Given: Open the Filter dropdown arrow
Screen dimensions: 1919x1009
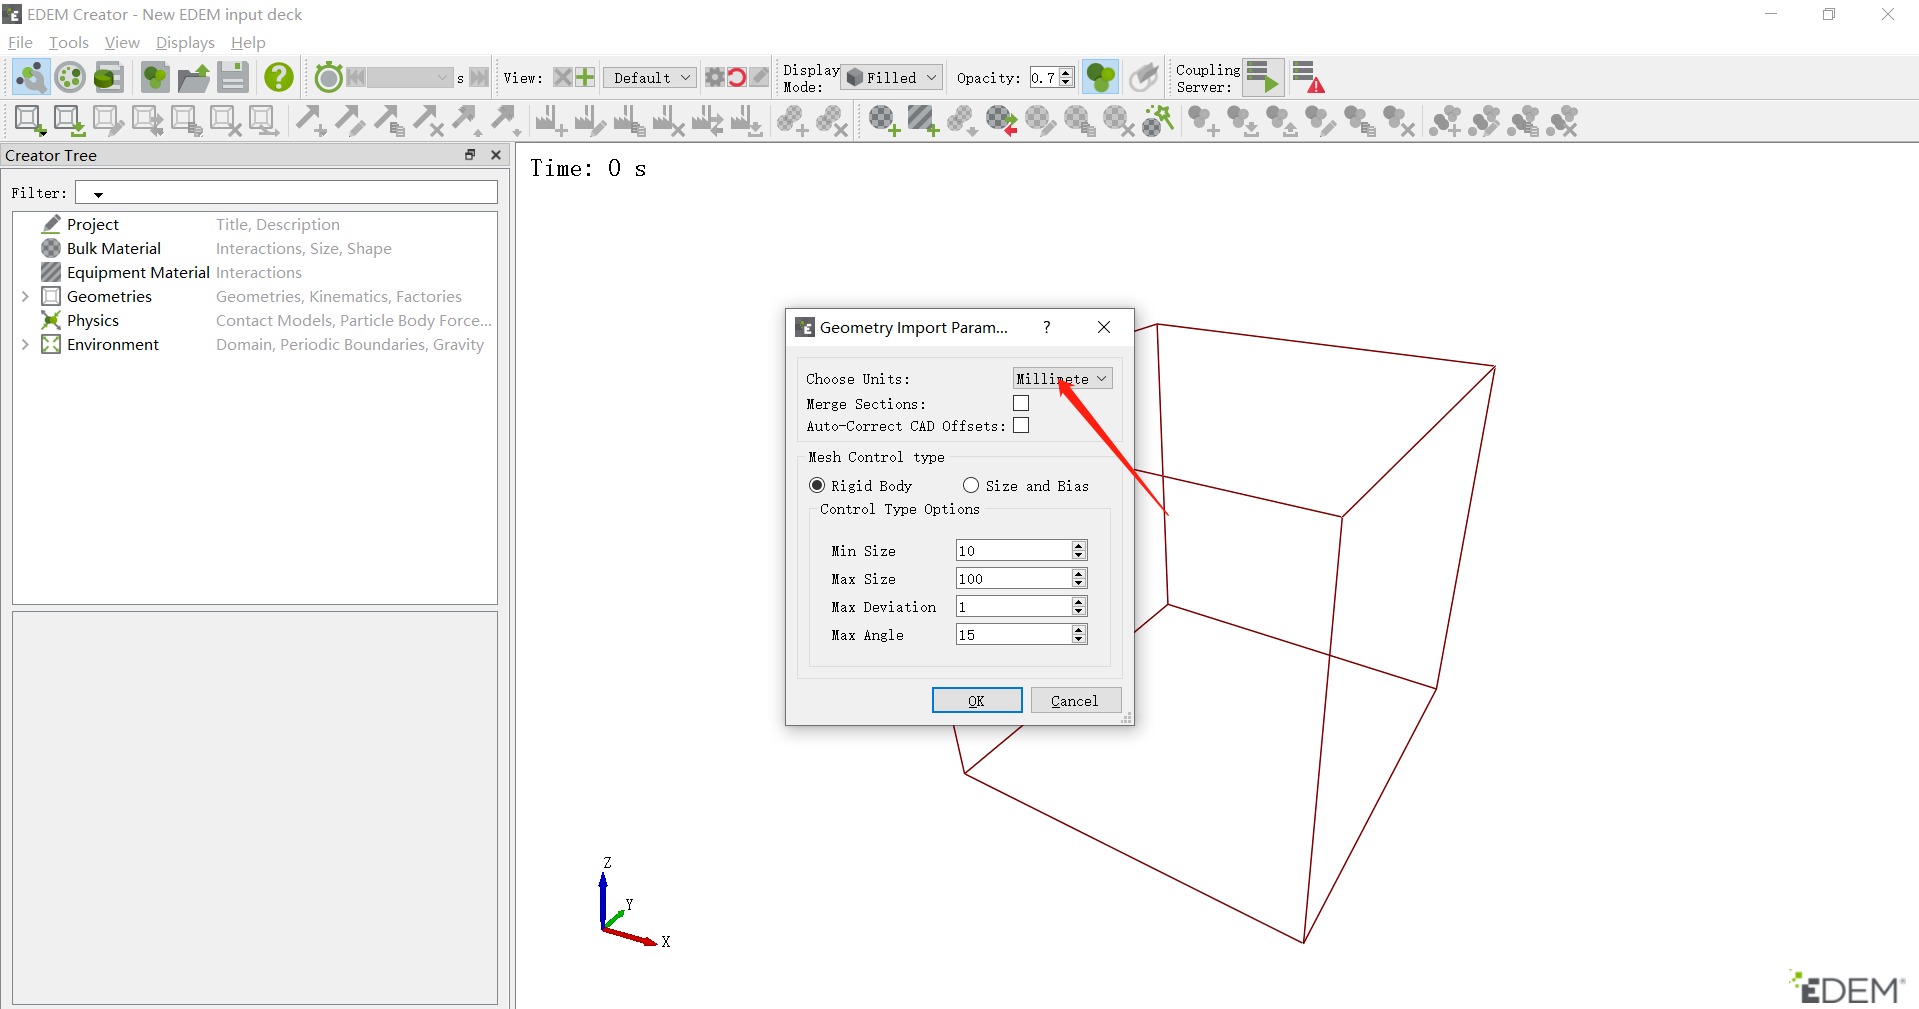Looking at the screenshot, I should click(x=98, y=194).
